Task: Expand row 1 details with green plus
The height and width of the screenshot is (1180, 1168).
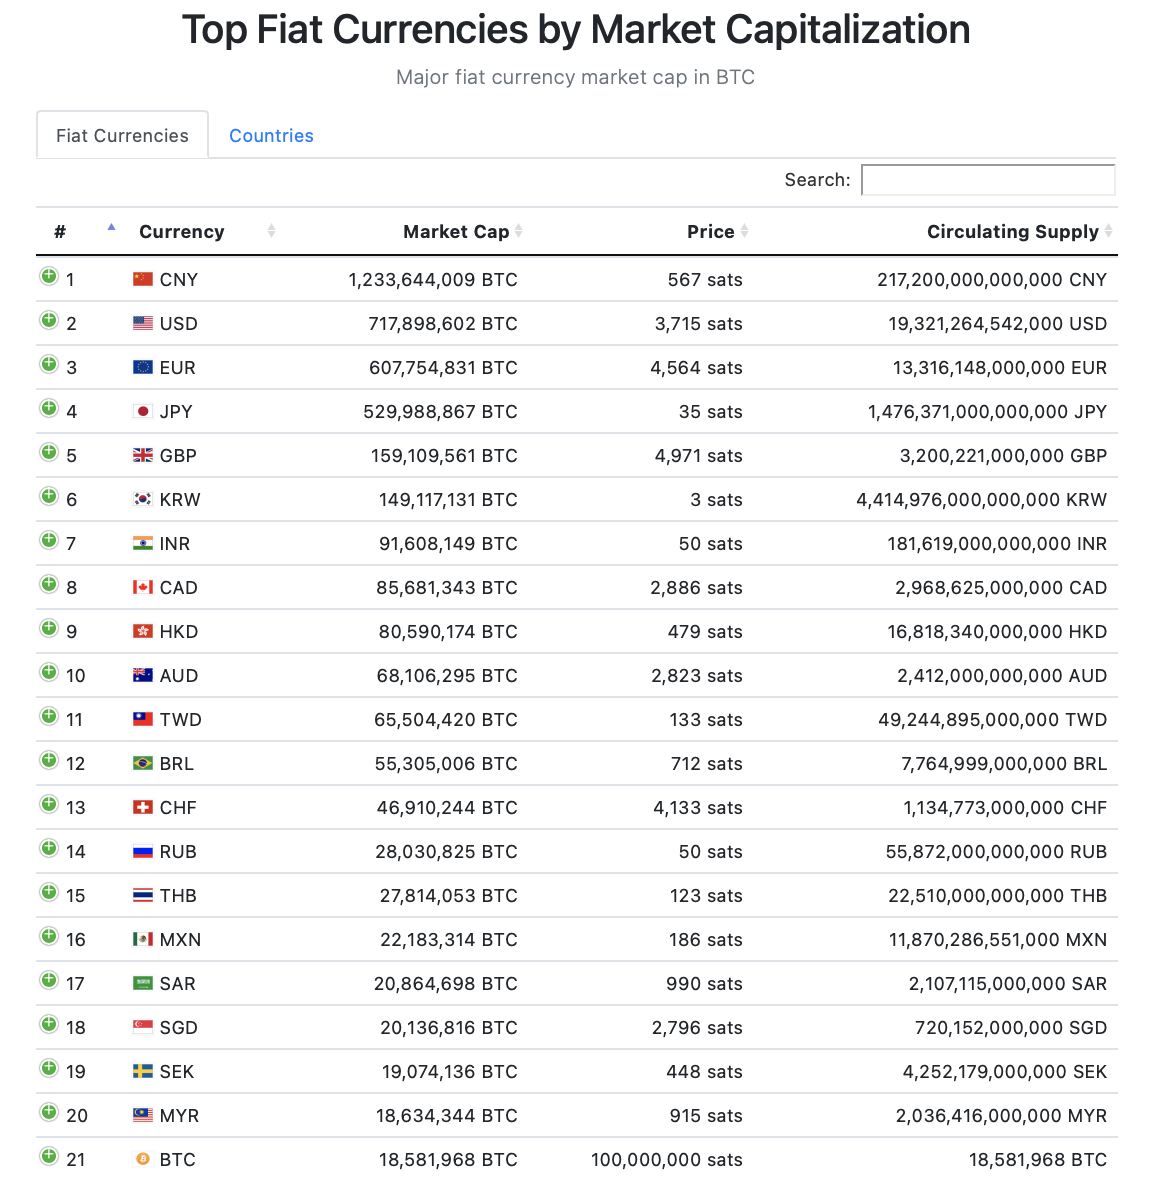Action: click(x=49, y=276)
